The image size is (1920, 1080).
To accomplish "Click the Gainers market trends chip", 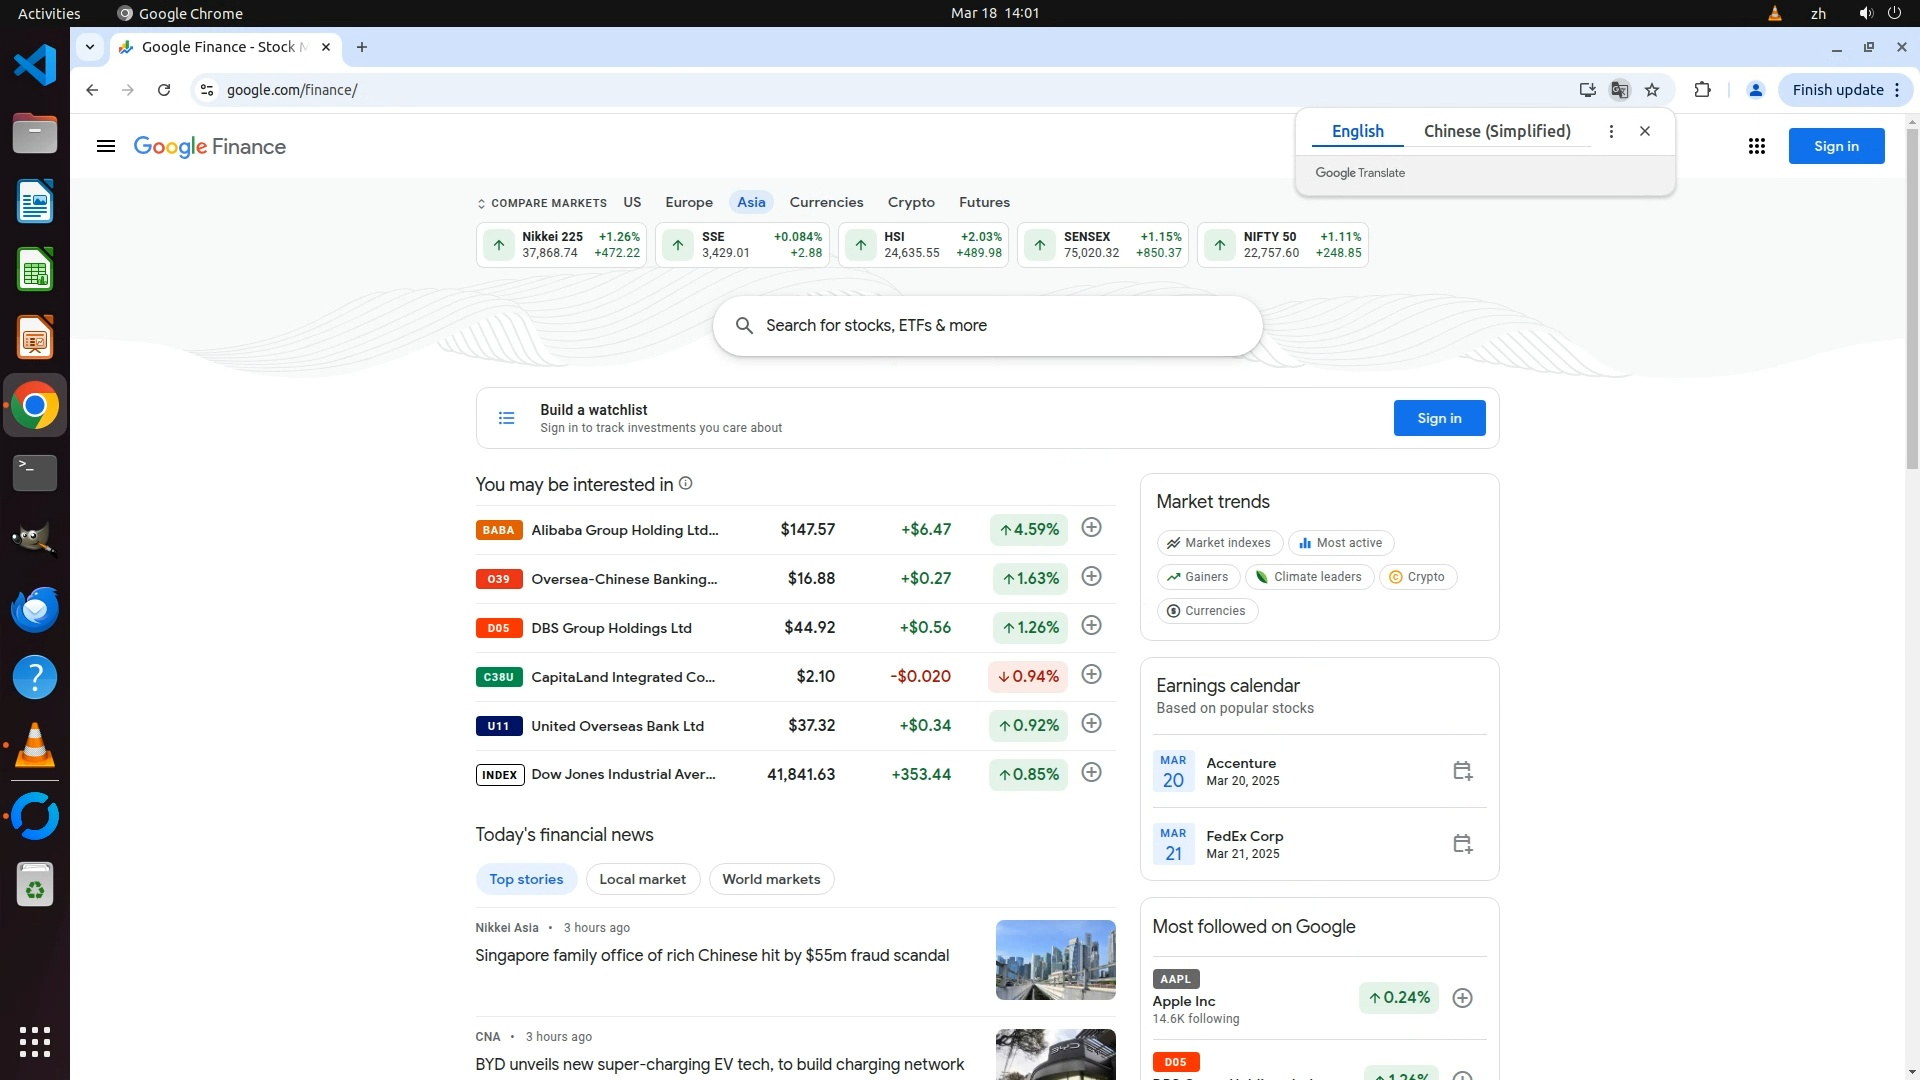I will [x=1198, y=577].
